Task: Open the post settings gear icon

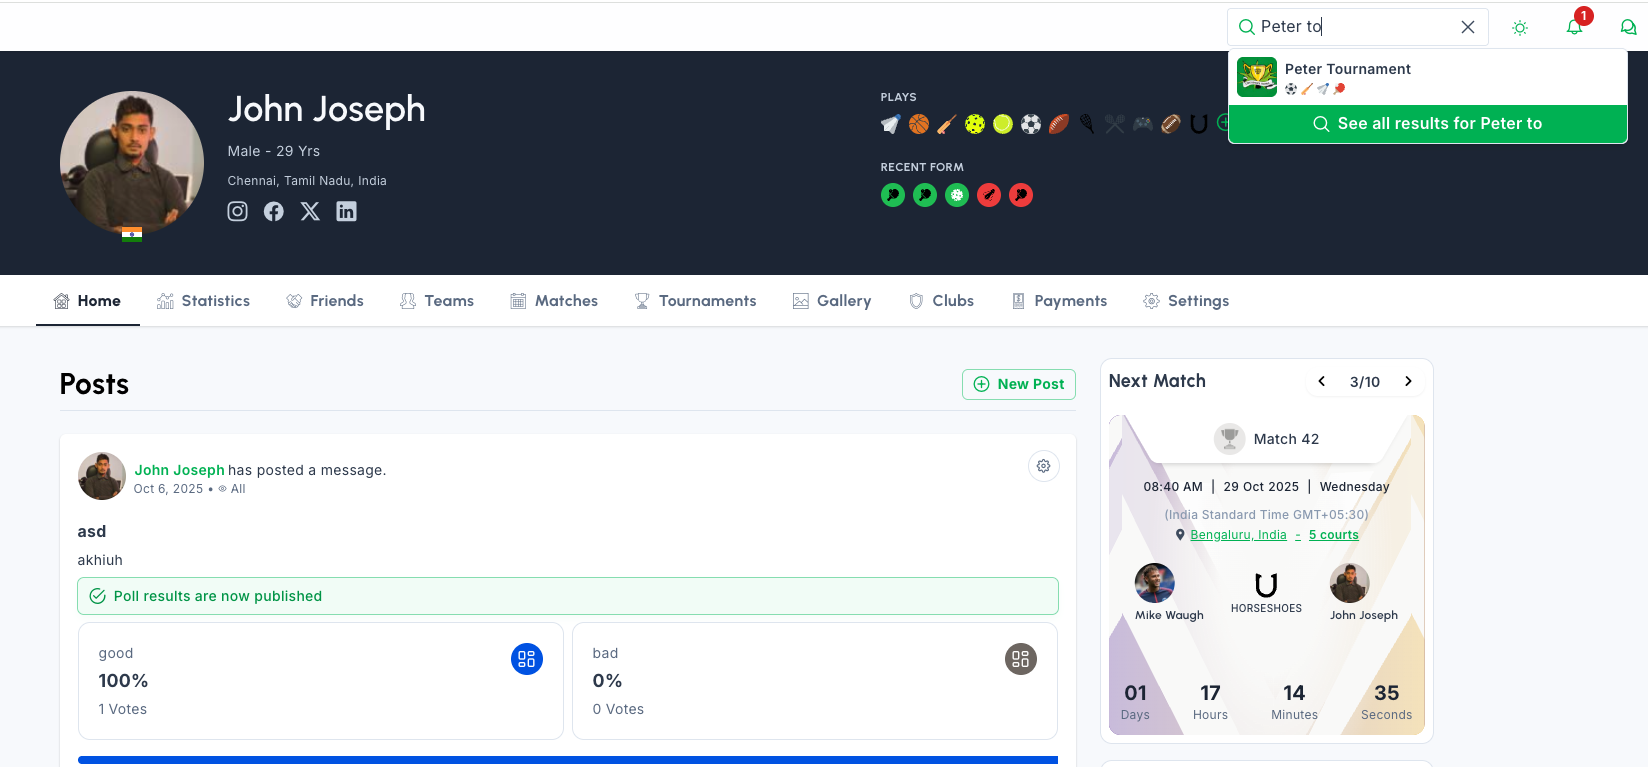Action: pyautogui.click(x=1043, y=466)
